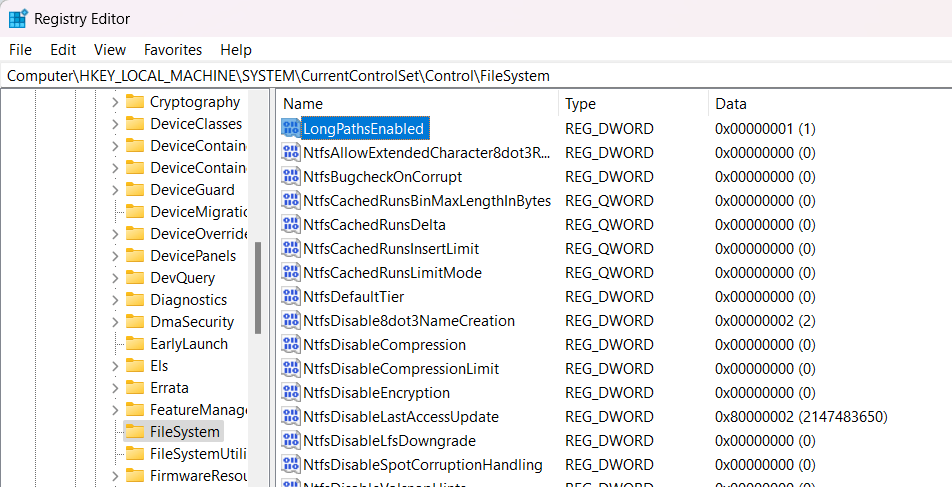
Task: Select the NtfsDisableLfsDowngrade value name
Action: pos(389,441)
